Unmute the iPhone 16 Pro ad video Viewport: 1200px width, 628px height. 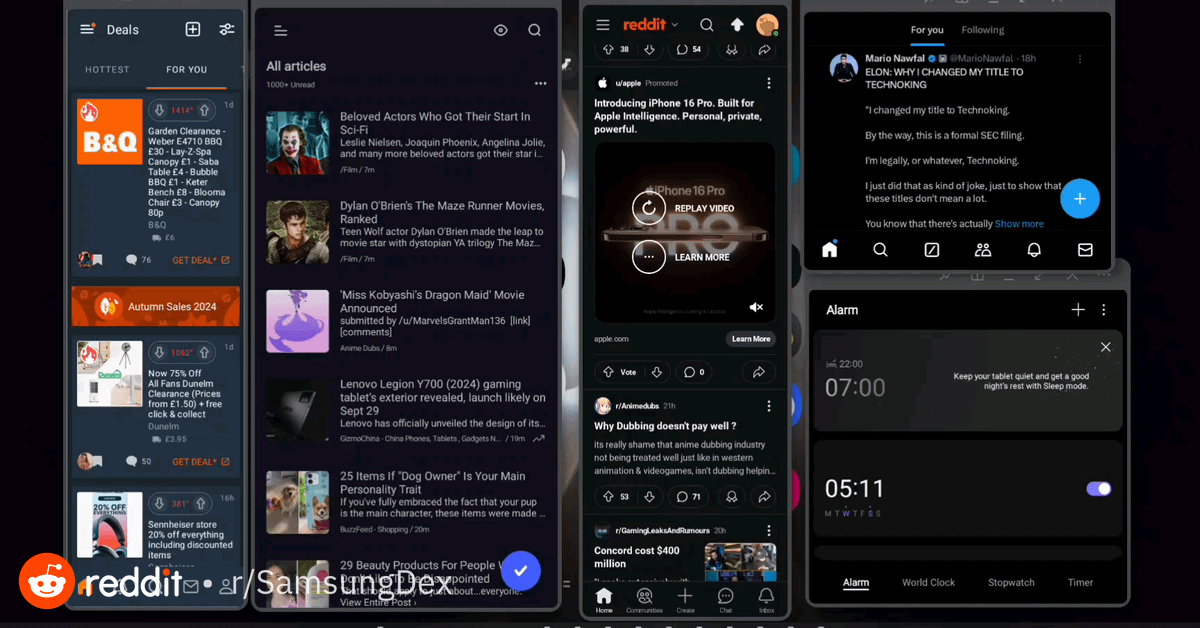757,307
